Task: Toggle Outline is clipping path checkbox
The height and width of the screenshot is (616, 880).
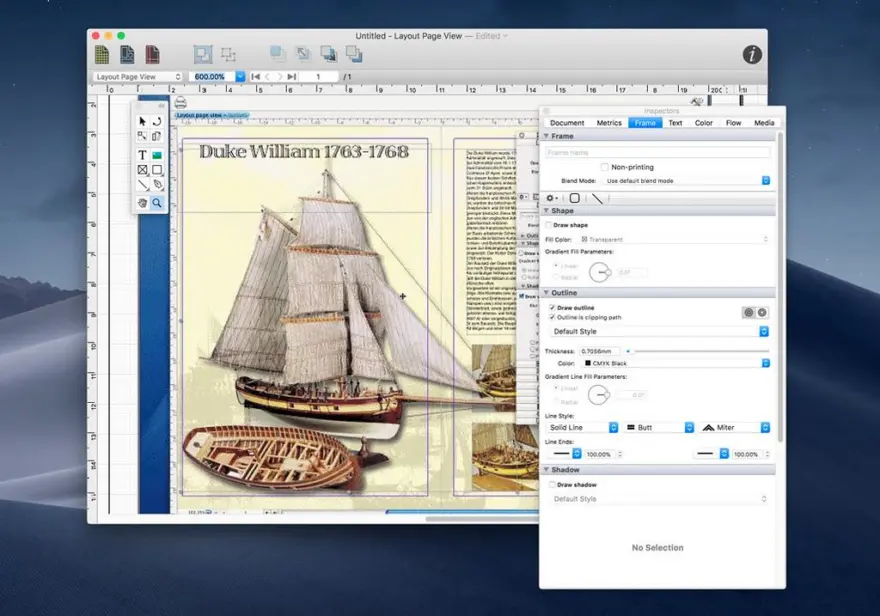Action: (552, 317)
